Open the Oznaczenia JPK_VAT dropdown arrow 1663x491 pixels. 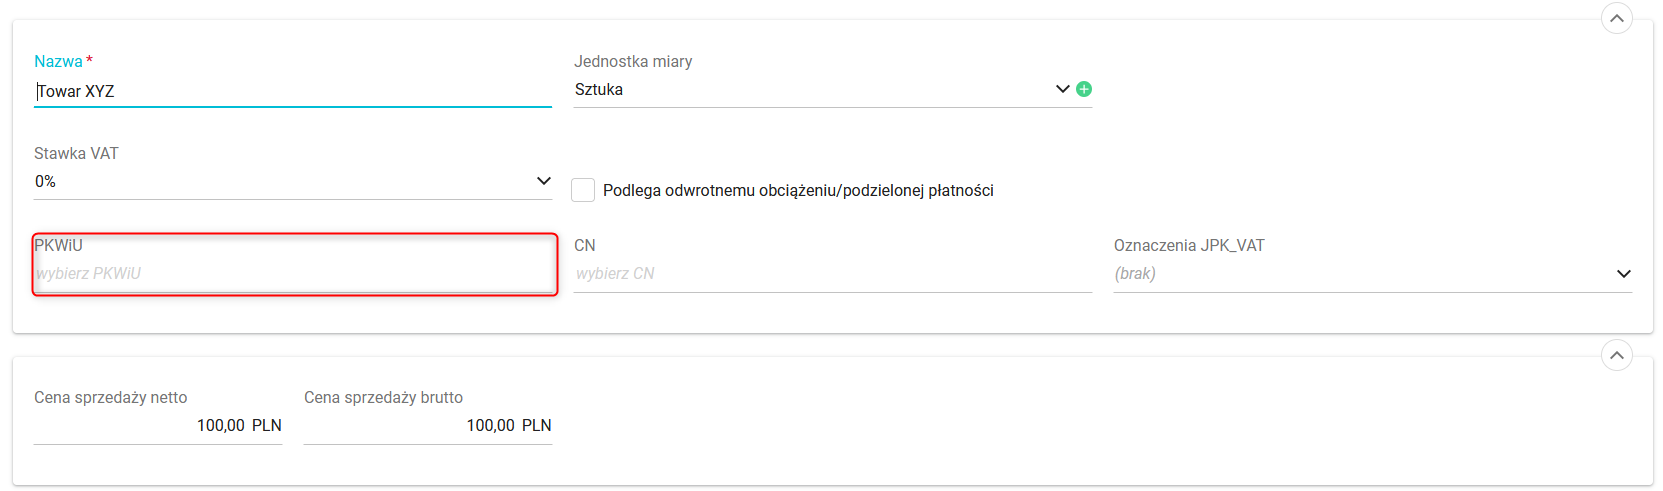pos(1623,273)
